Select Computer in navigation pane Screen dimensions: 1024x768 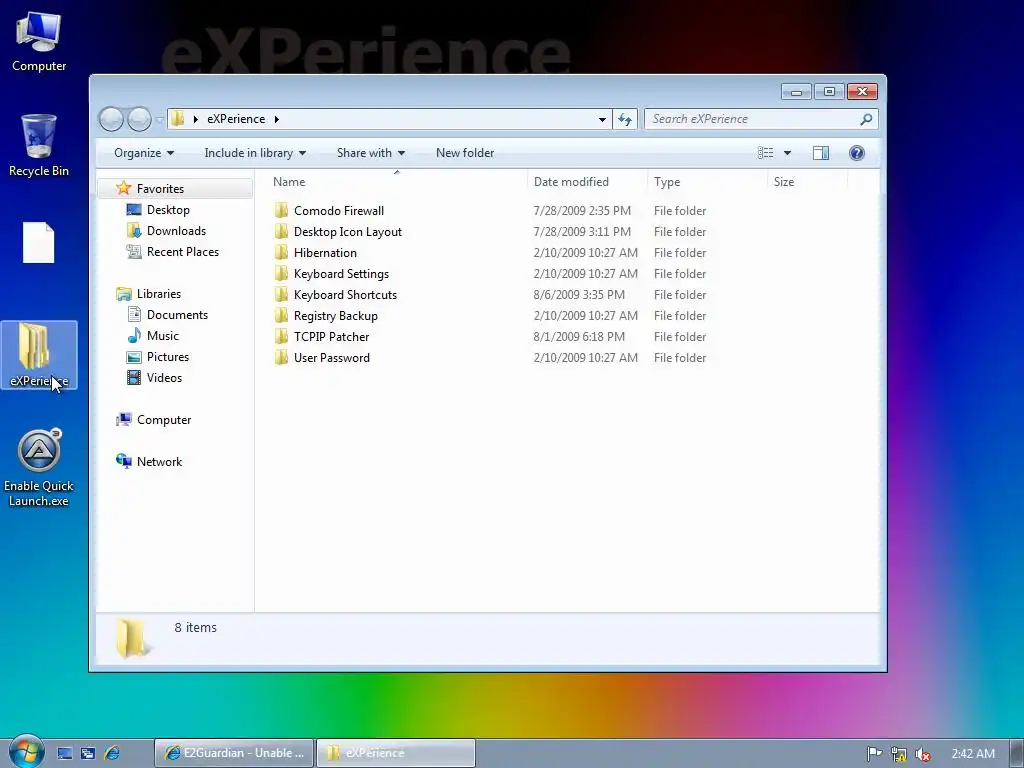point(164,420)
